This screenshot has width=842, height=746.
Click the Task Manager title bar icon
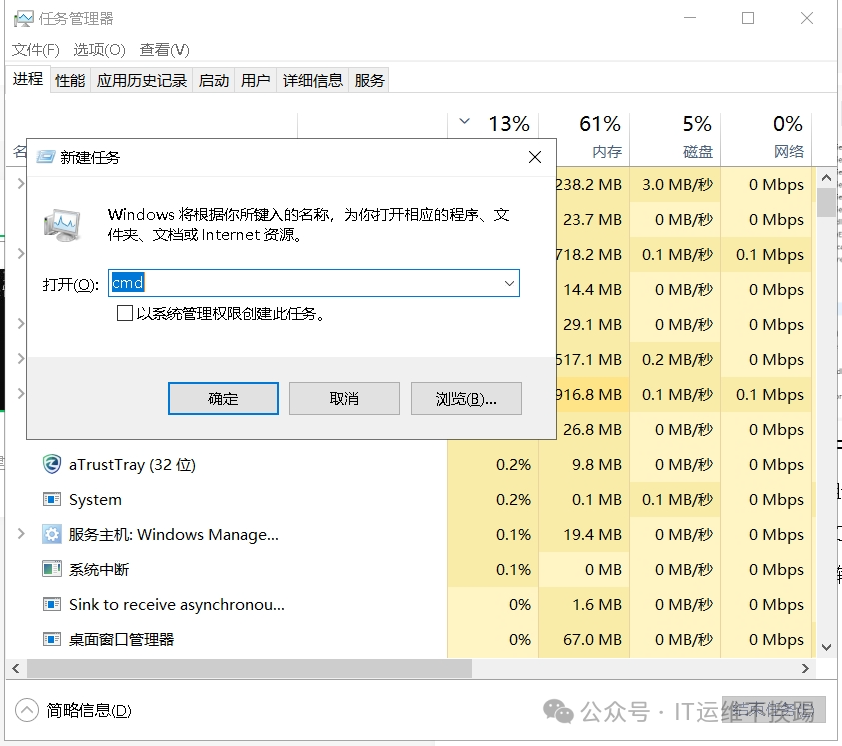[24, 19]
